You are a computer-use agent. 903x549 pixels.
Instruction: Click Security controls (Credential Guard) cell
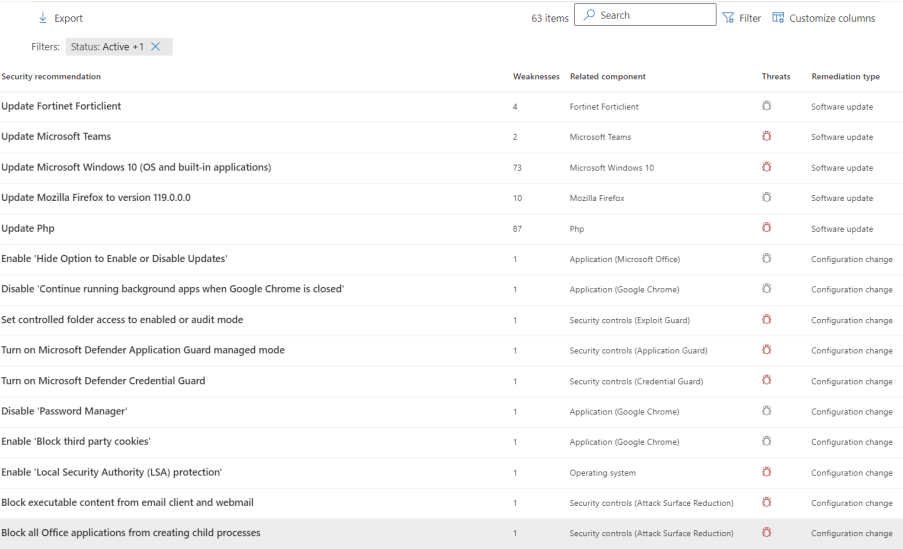tap(636, 381)
